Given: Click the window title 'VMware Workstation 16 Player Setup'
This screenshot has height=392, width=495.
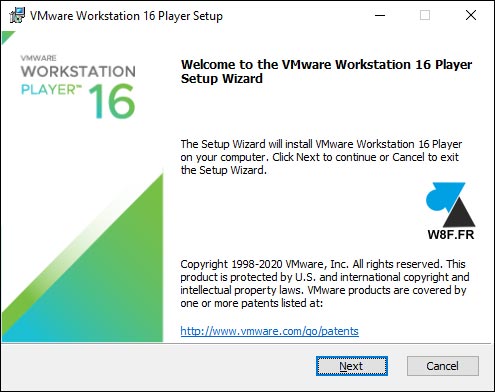Looking at the screenshot, I should (x=126, y=16).
